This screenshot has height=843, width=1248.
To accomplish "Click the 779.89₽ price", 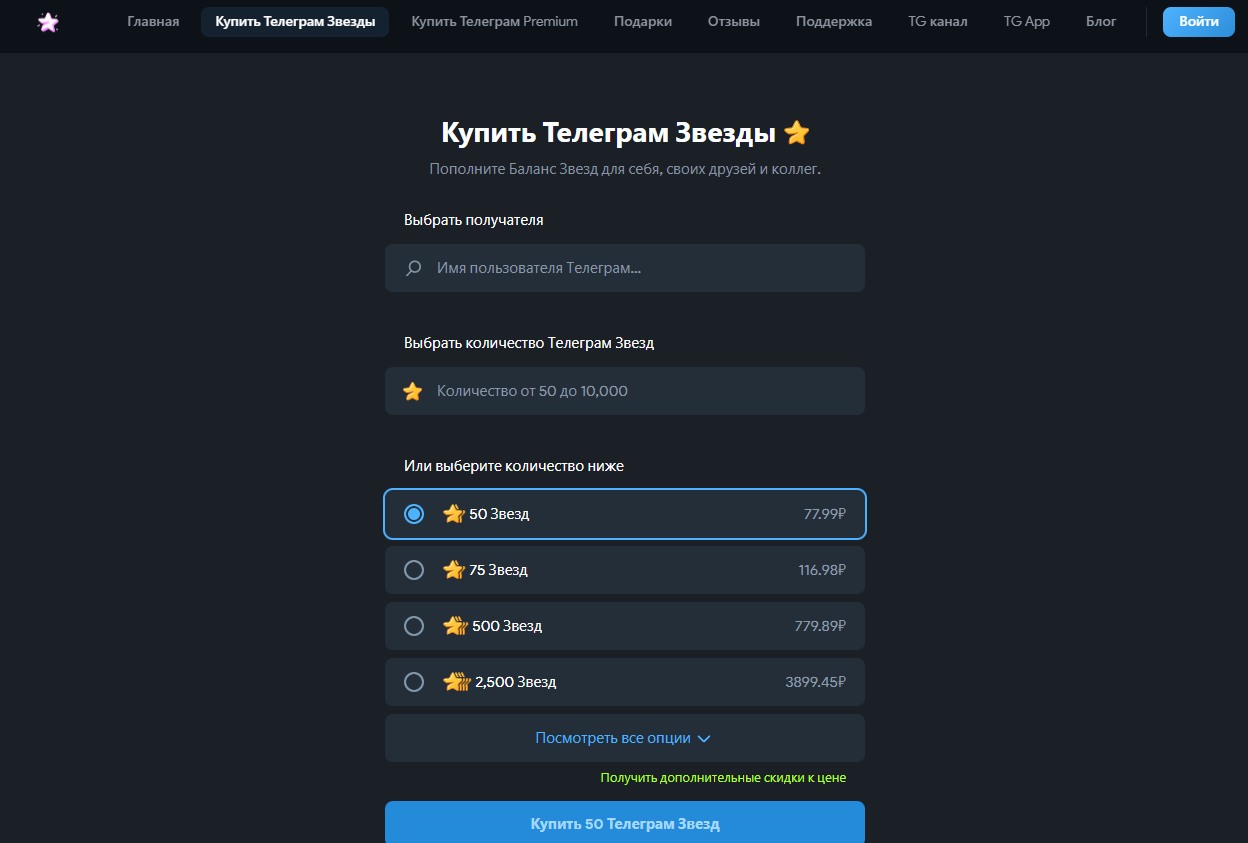I will click(x=821, y=626).
